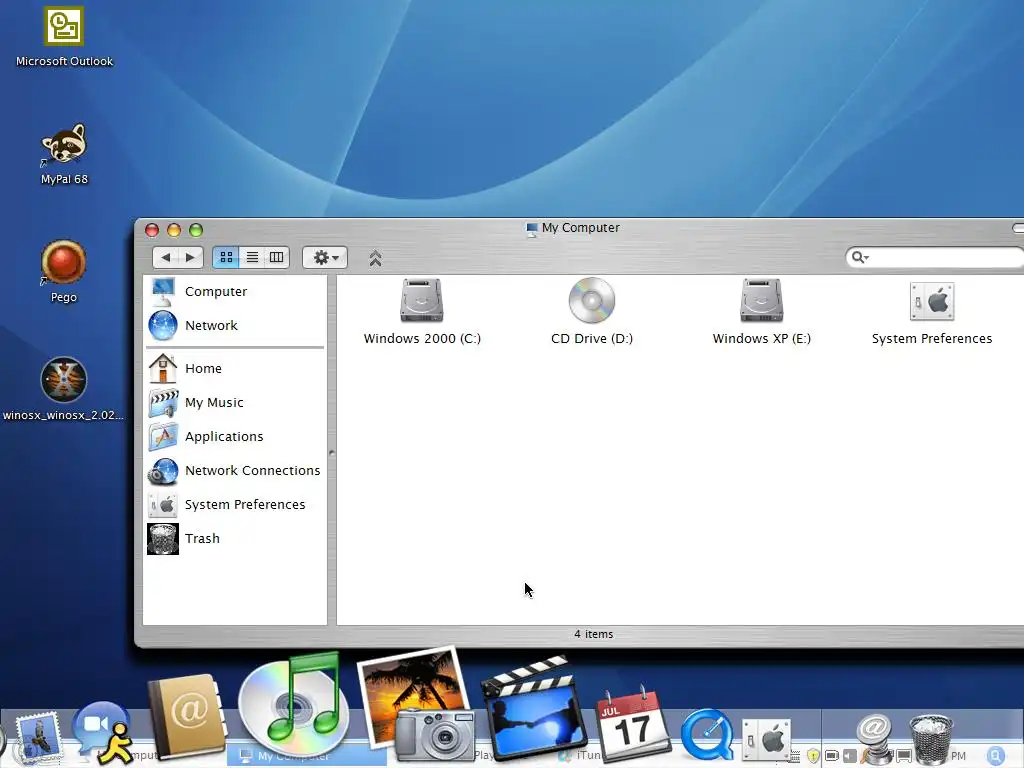Select the Windows XP (E:) drive

pos(761,312)
